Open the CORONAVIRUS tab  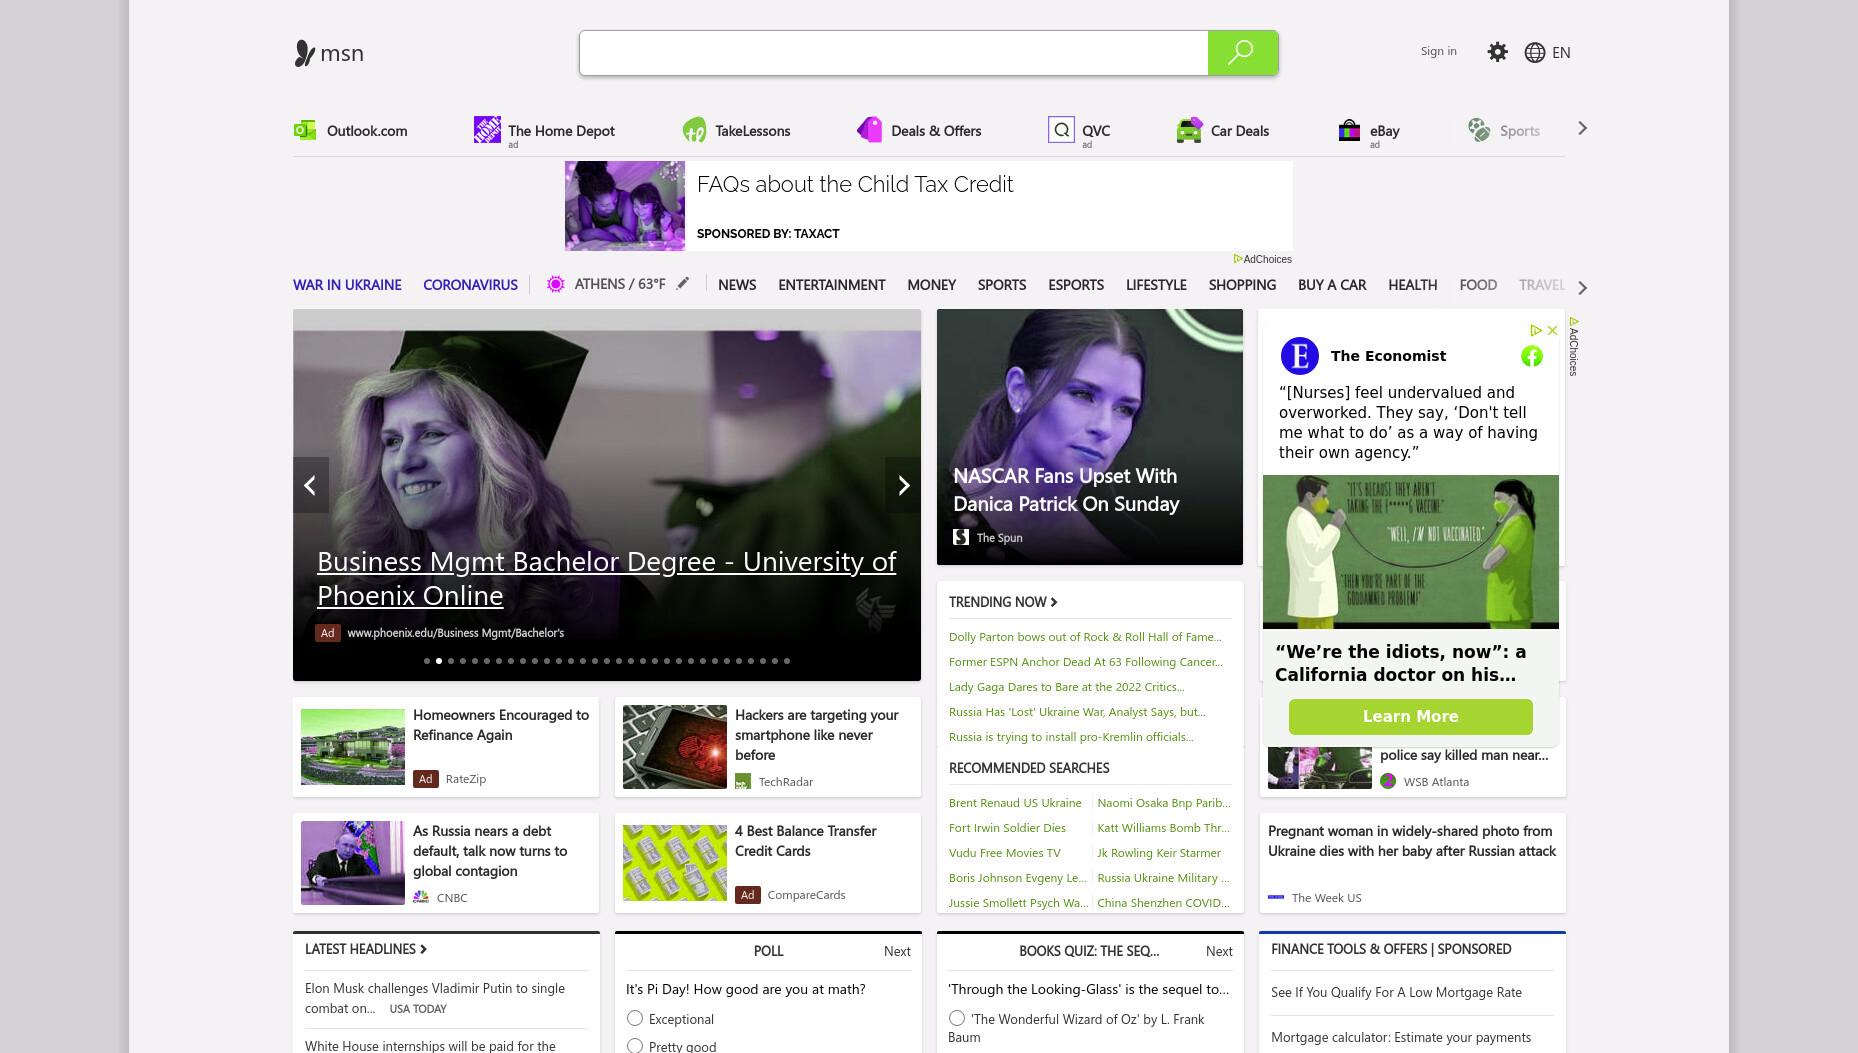470,285
